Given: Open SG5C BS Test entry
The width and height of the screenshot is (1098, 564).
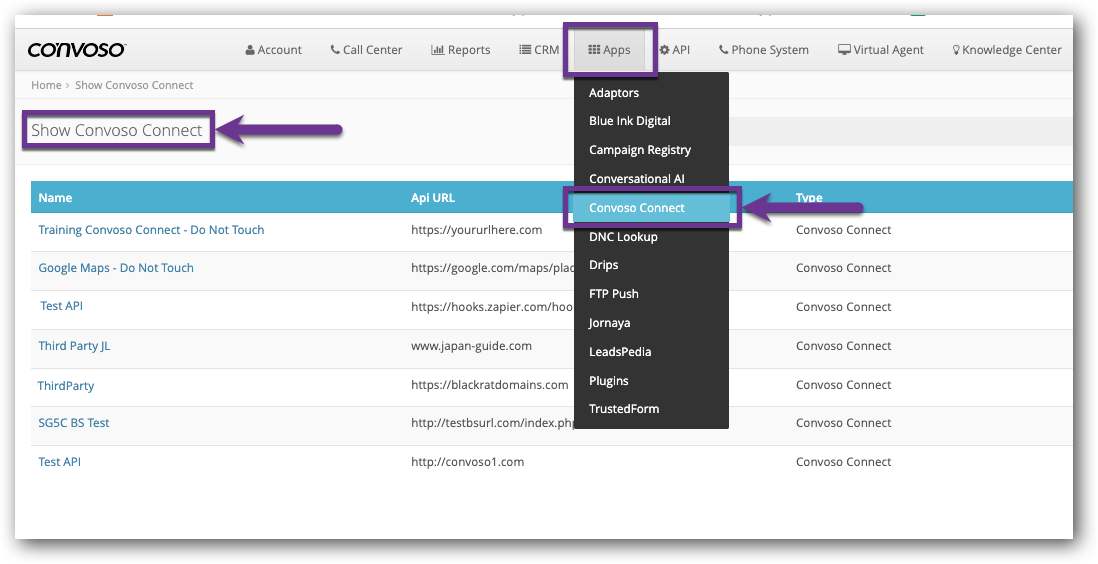Looking at the screenshot, I should (74, 422).
